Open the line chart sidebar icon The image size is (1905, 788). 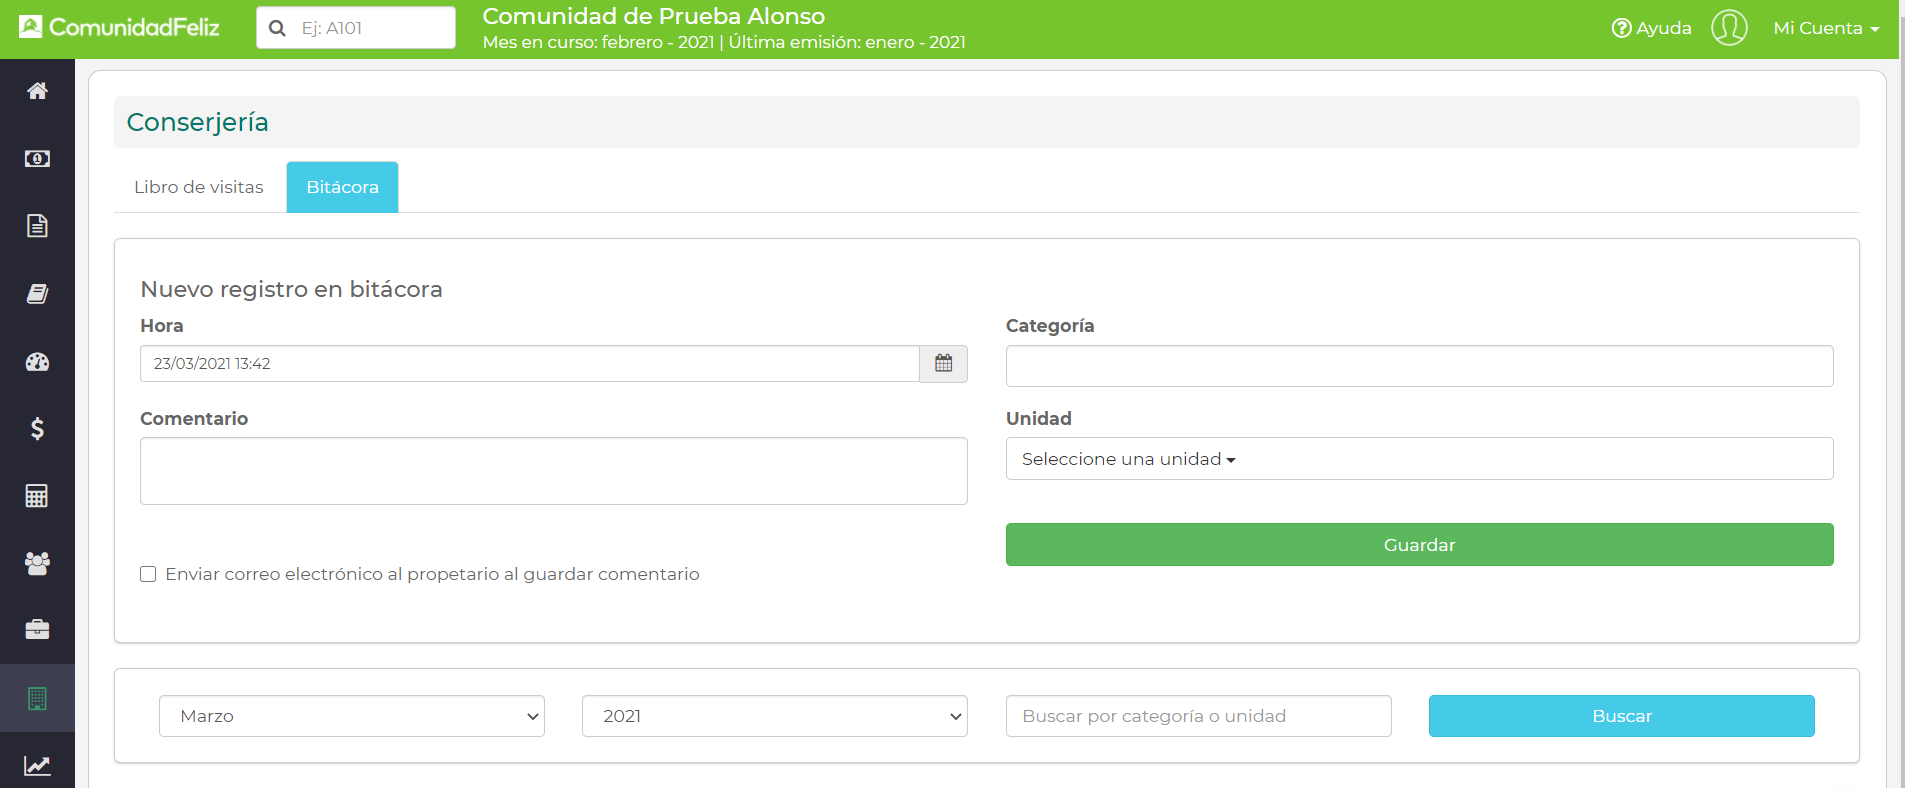(x=37, y=766)
